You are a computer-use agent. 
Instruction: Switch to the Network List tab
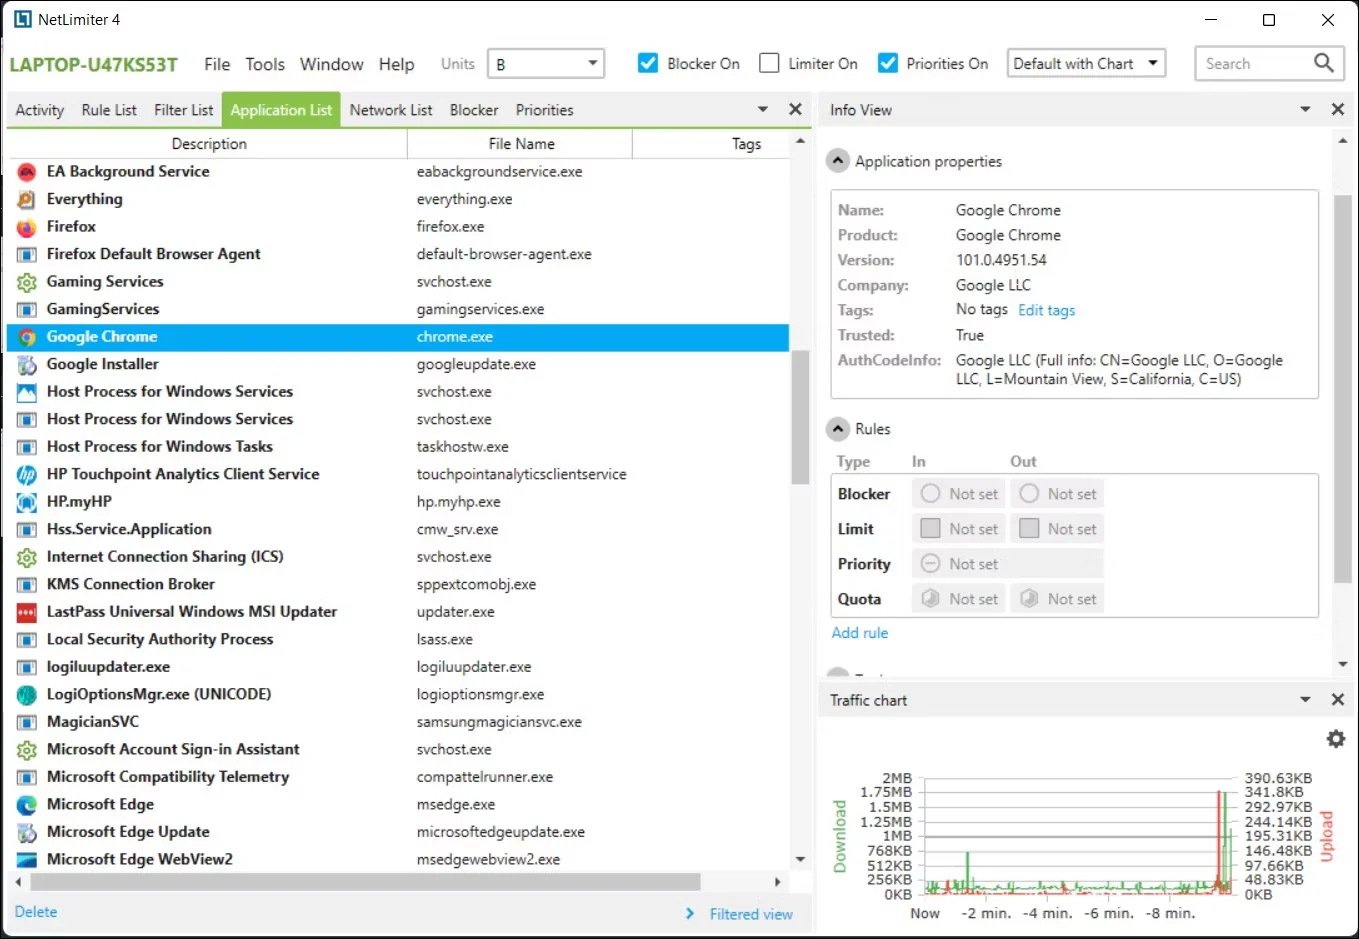click(391, 110)
